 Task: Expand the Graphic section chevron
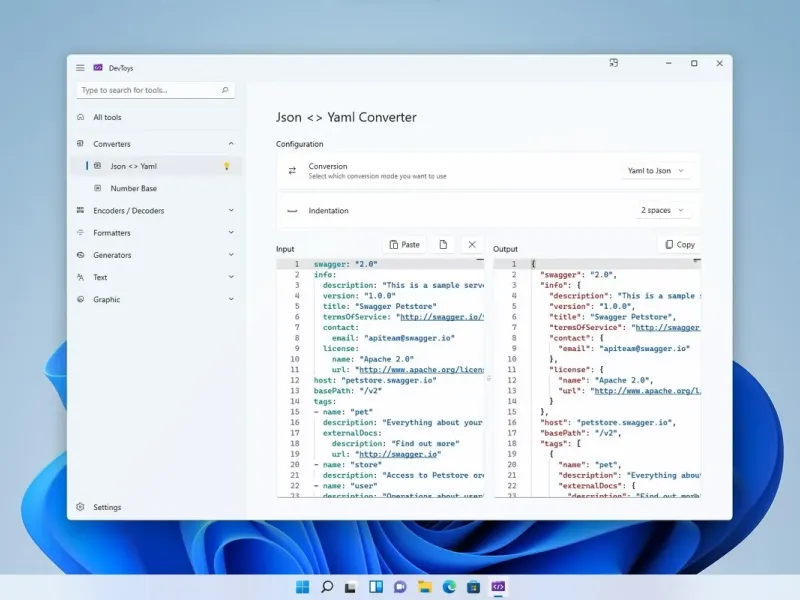pos(231,299)
